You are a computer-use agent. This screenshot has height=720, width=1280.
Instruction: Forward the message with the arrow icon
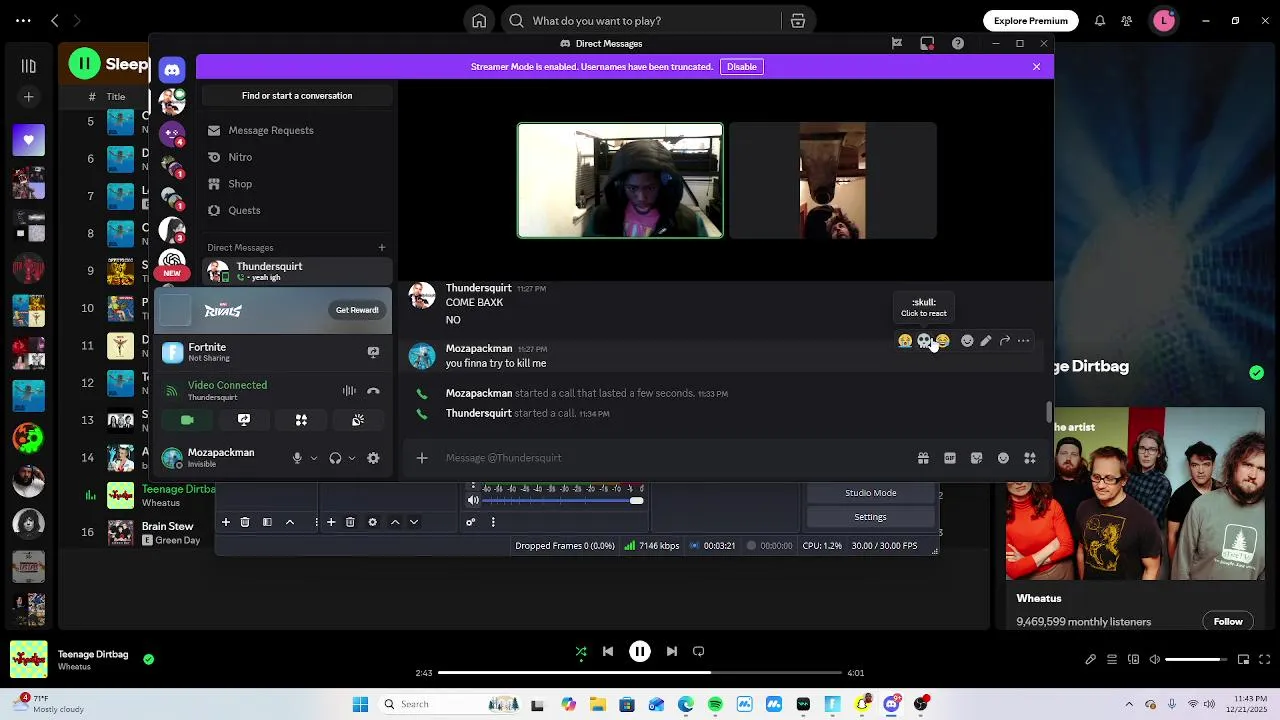click(1005, 341)
